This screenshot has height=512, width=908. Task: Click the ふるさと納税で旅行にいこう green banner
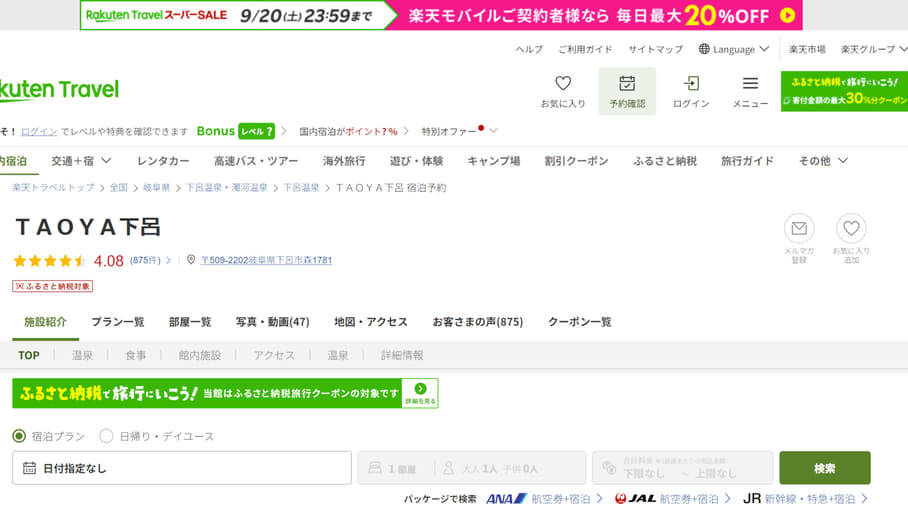(x=225, y=393)
